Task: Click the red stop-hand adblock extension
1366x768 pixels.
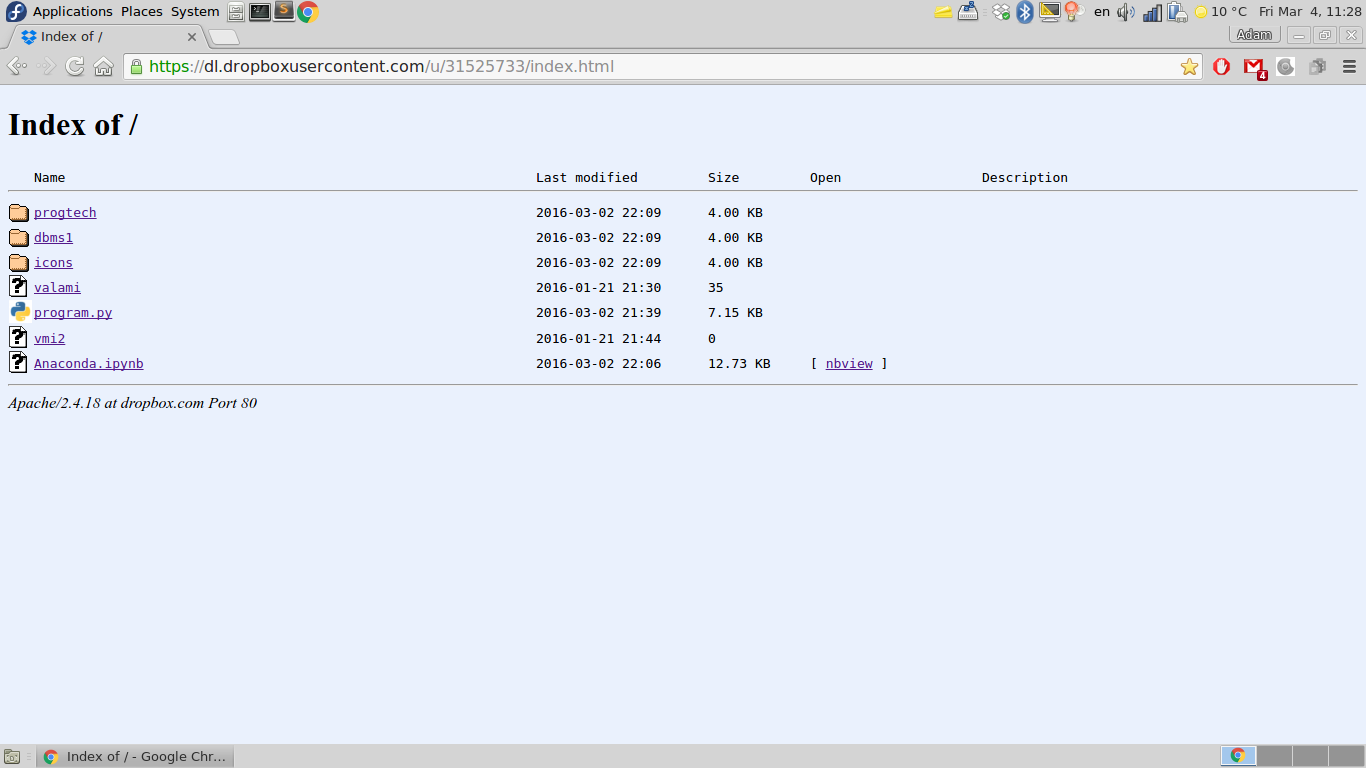Action: 1221,67
